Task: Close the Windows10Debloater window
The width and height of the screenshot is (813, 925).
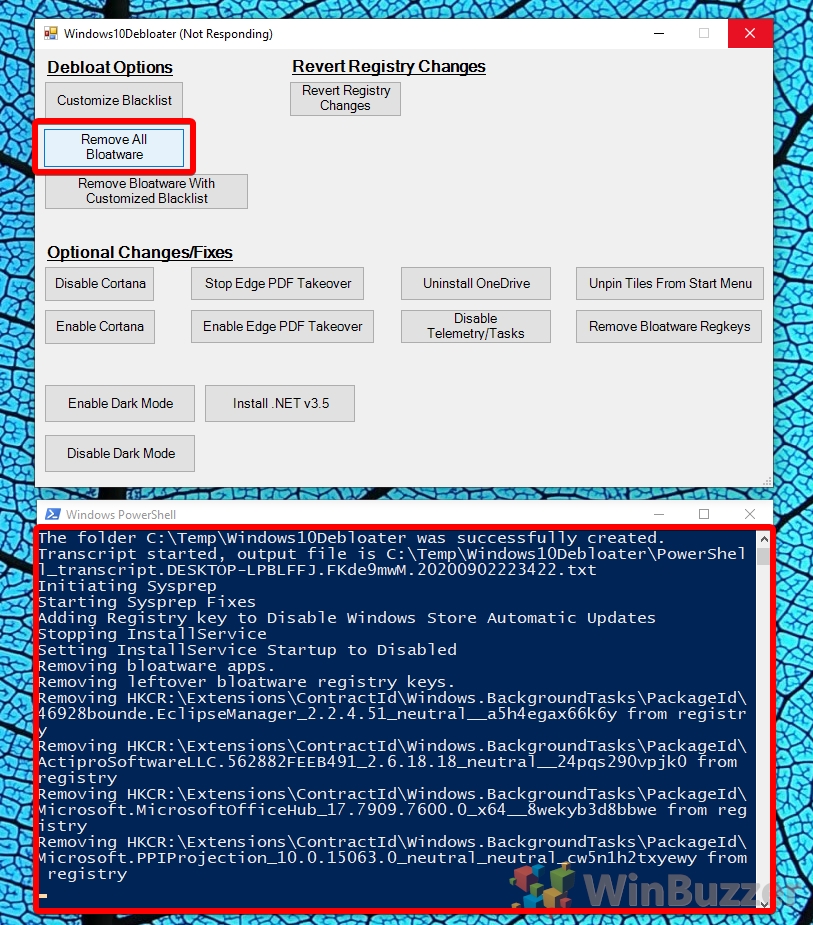Action: tap(750, 34)
